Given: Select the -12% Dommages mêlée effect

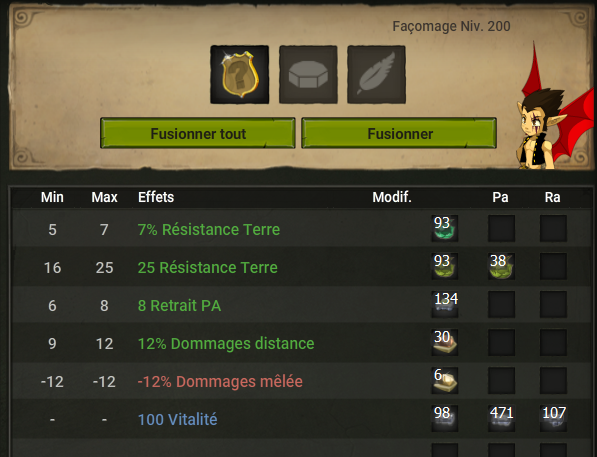Looking at the screenshot, I should point(220,382).
